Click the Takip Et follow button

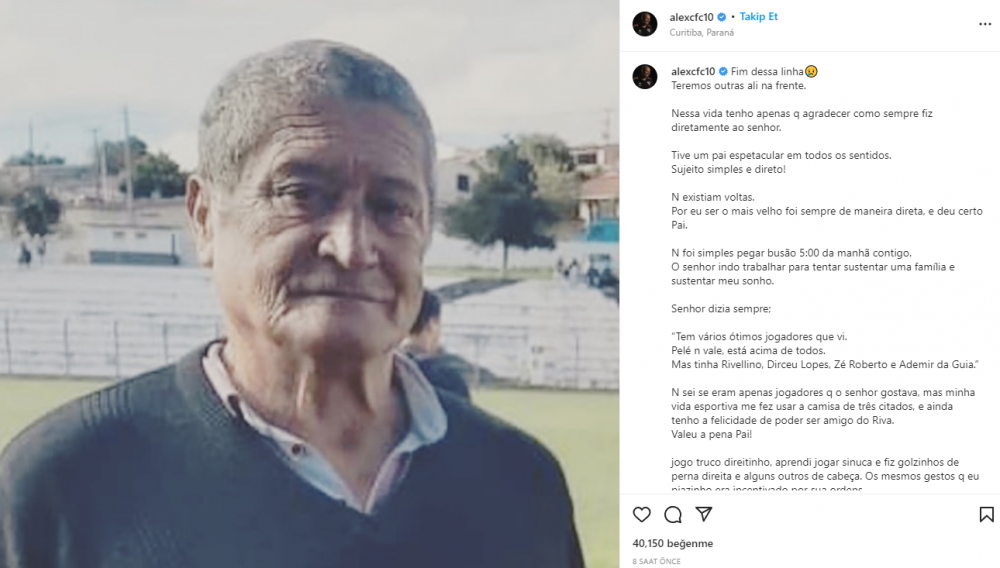[758, 17]
